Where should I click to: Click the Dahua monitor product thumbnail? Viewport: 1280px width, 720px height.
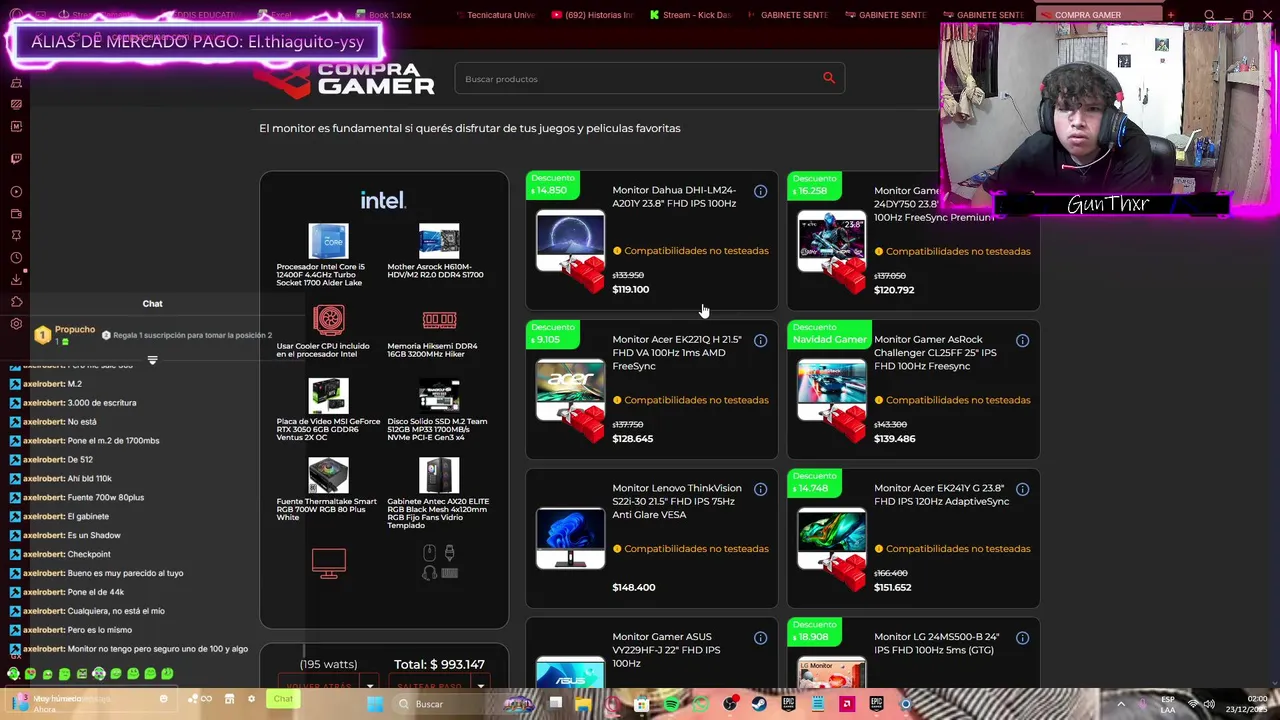point(570,241)
